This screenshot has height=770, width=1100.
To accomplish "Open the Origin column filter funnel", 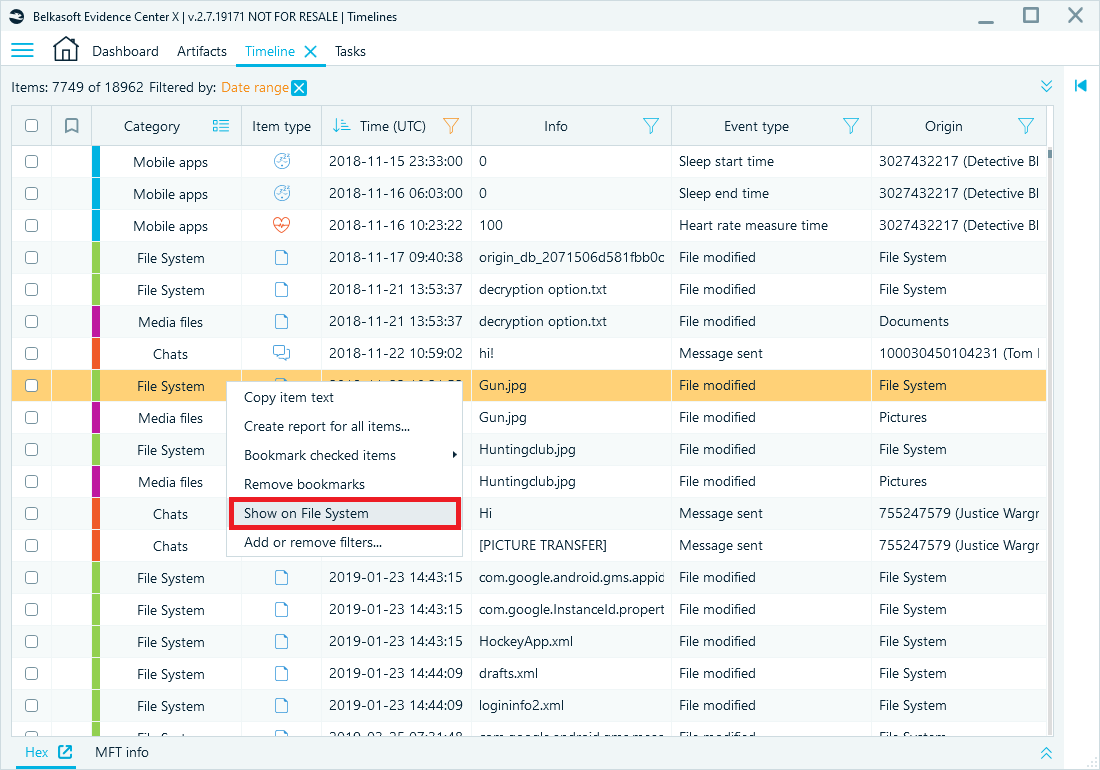I will point(1026,126).
